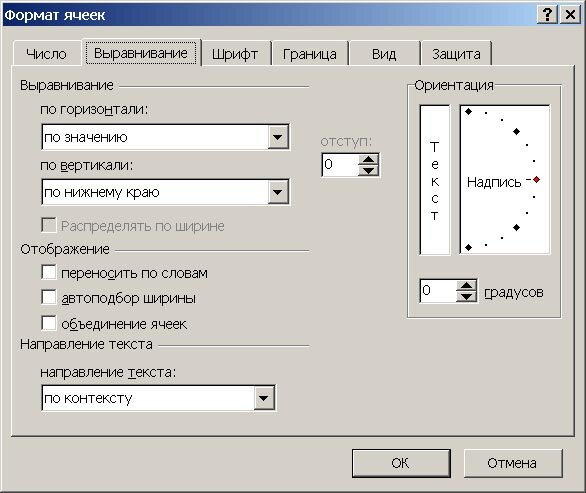
Task: Click the отступ input field
Action: [340, 165]
